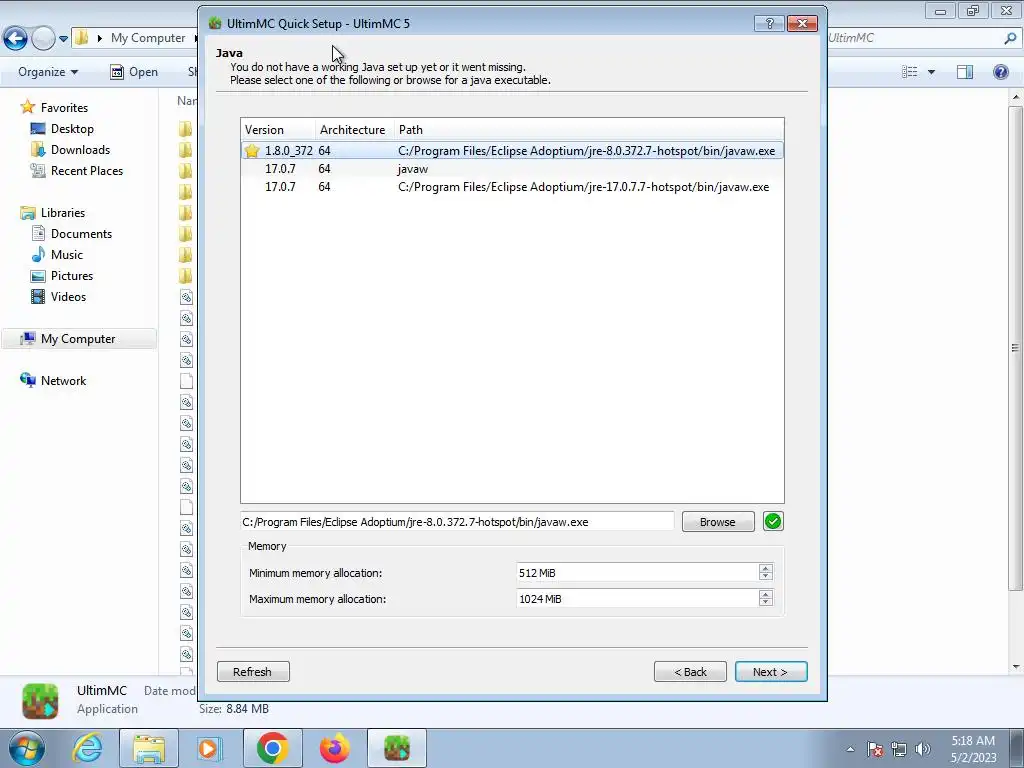Screen dimensions: 1024x768
Task: Decrease minimum memory allocation
Action: [x=765, y=577]
